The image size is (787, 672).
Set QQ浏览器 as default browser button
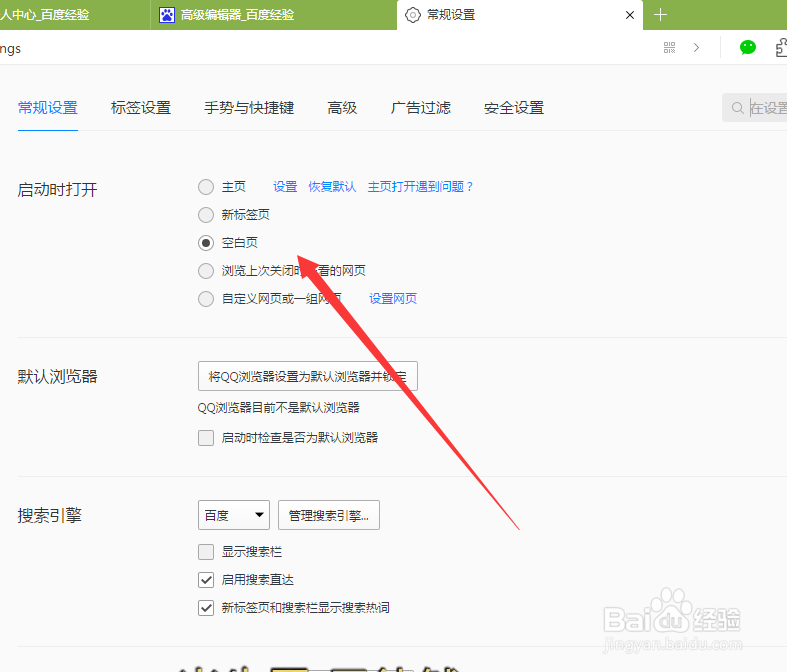point(308,376)
